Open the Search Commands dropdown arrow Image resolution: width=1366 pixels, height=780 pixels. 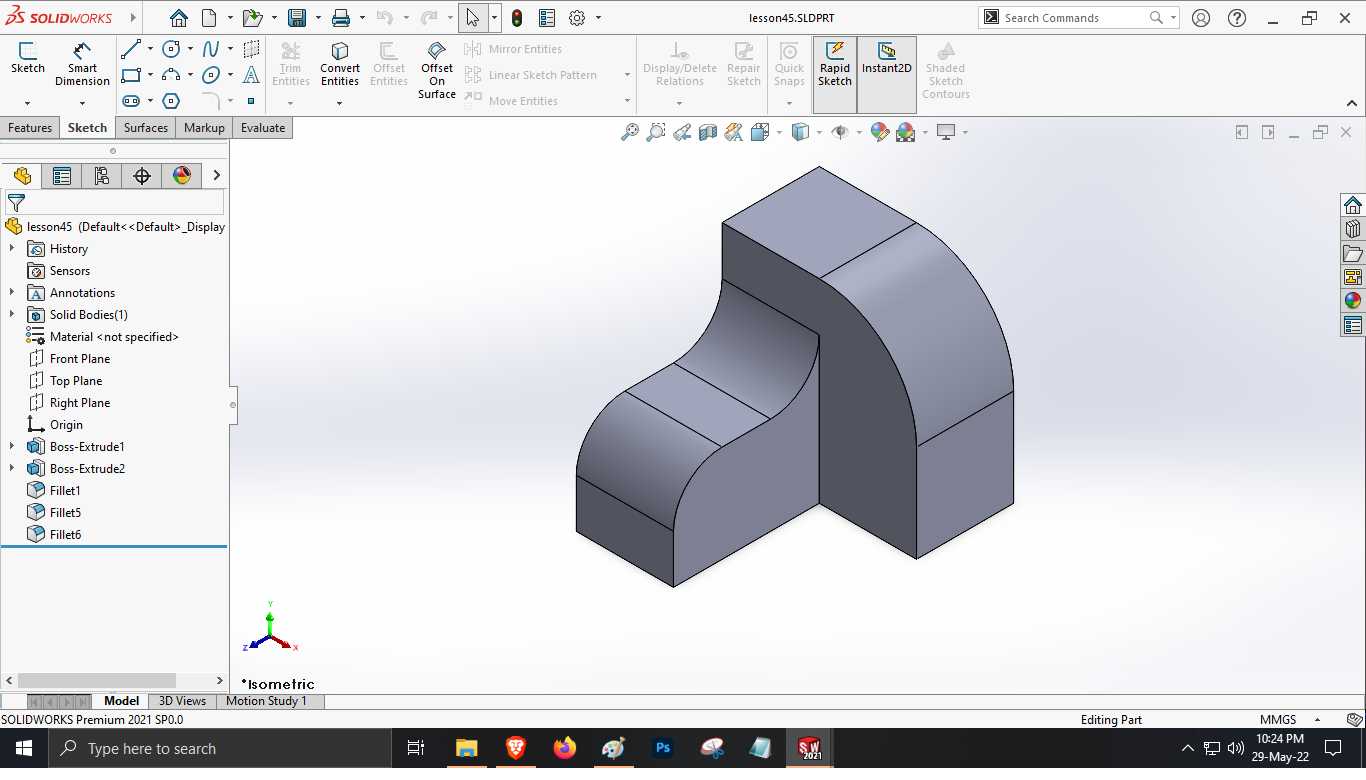pos(1173,18)
